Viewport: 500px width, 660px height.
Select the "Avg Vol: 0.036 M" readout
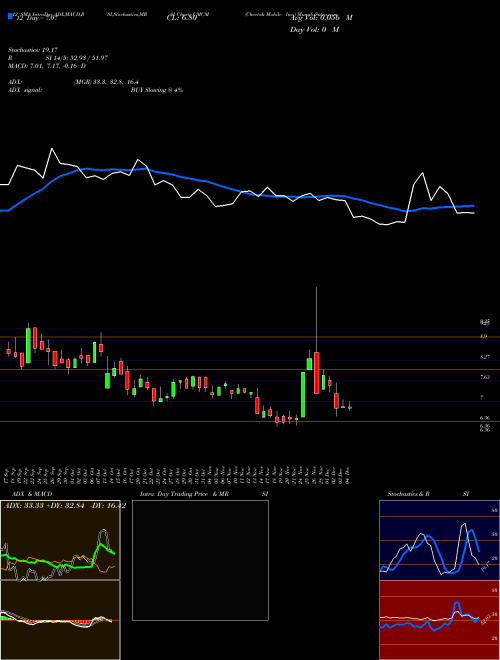tap(321, 18)
